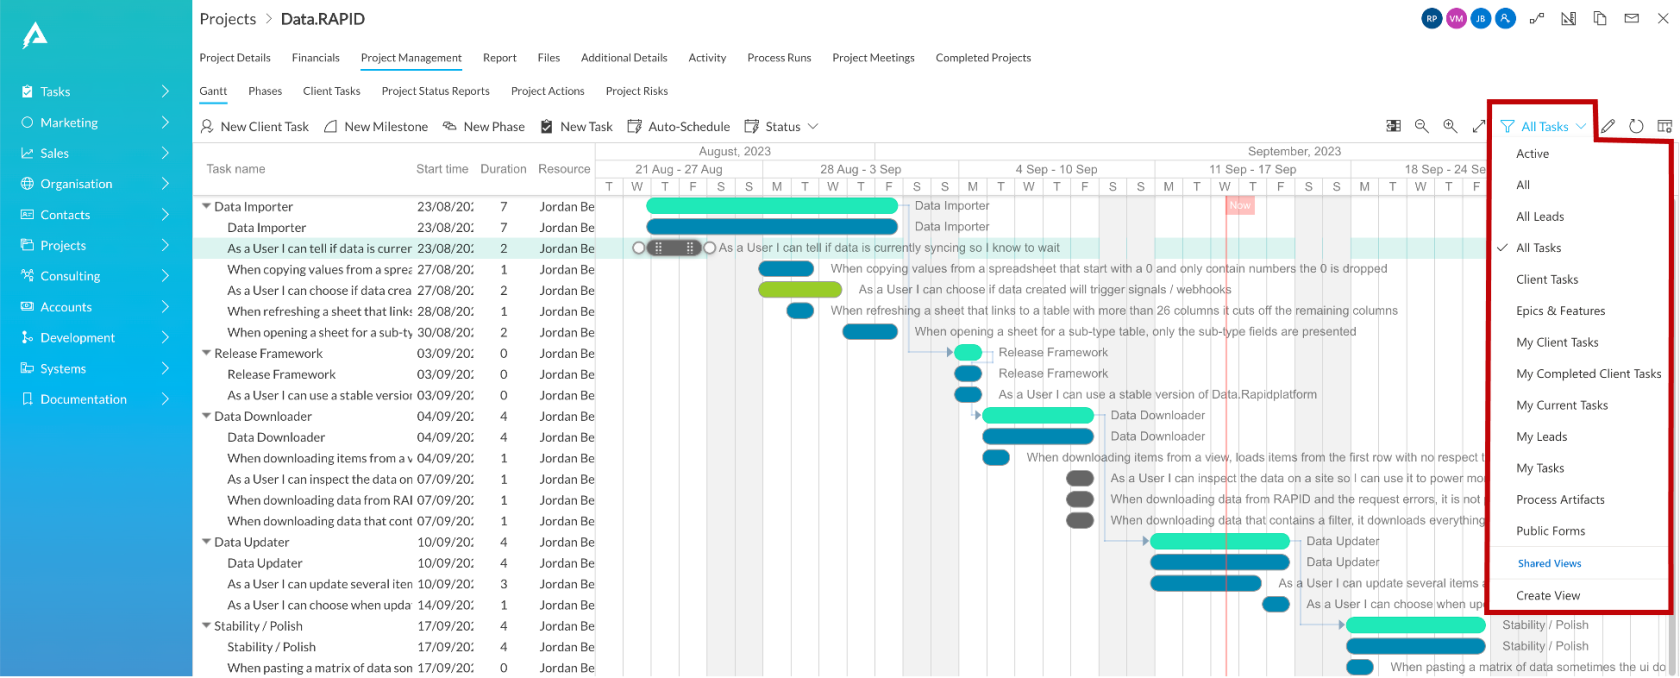Image resolution: width=1680 pixels, height=678 pixels.
Task: Click the Projects breadcrumb link
Action: pos(228,19)
